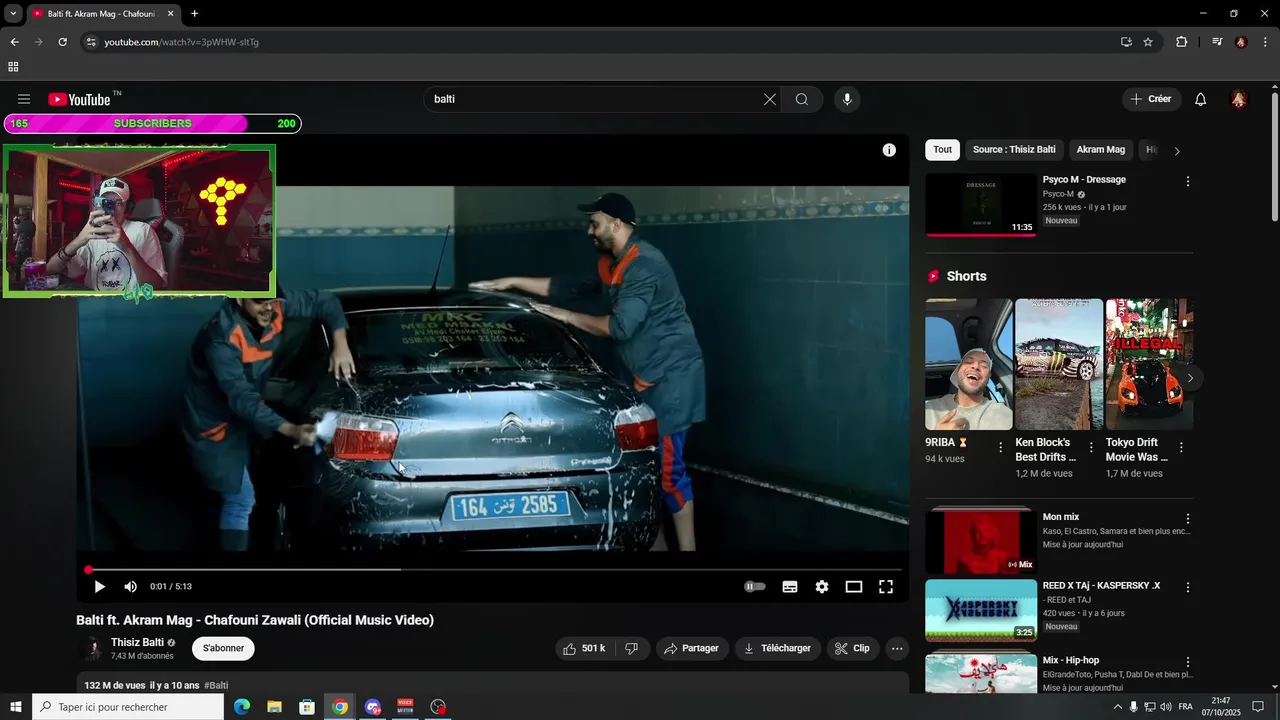
Task: Show video info card icon
Action: point(889,150)
